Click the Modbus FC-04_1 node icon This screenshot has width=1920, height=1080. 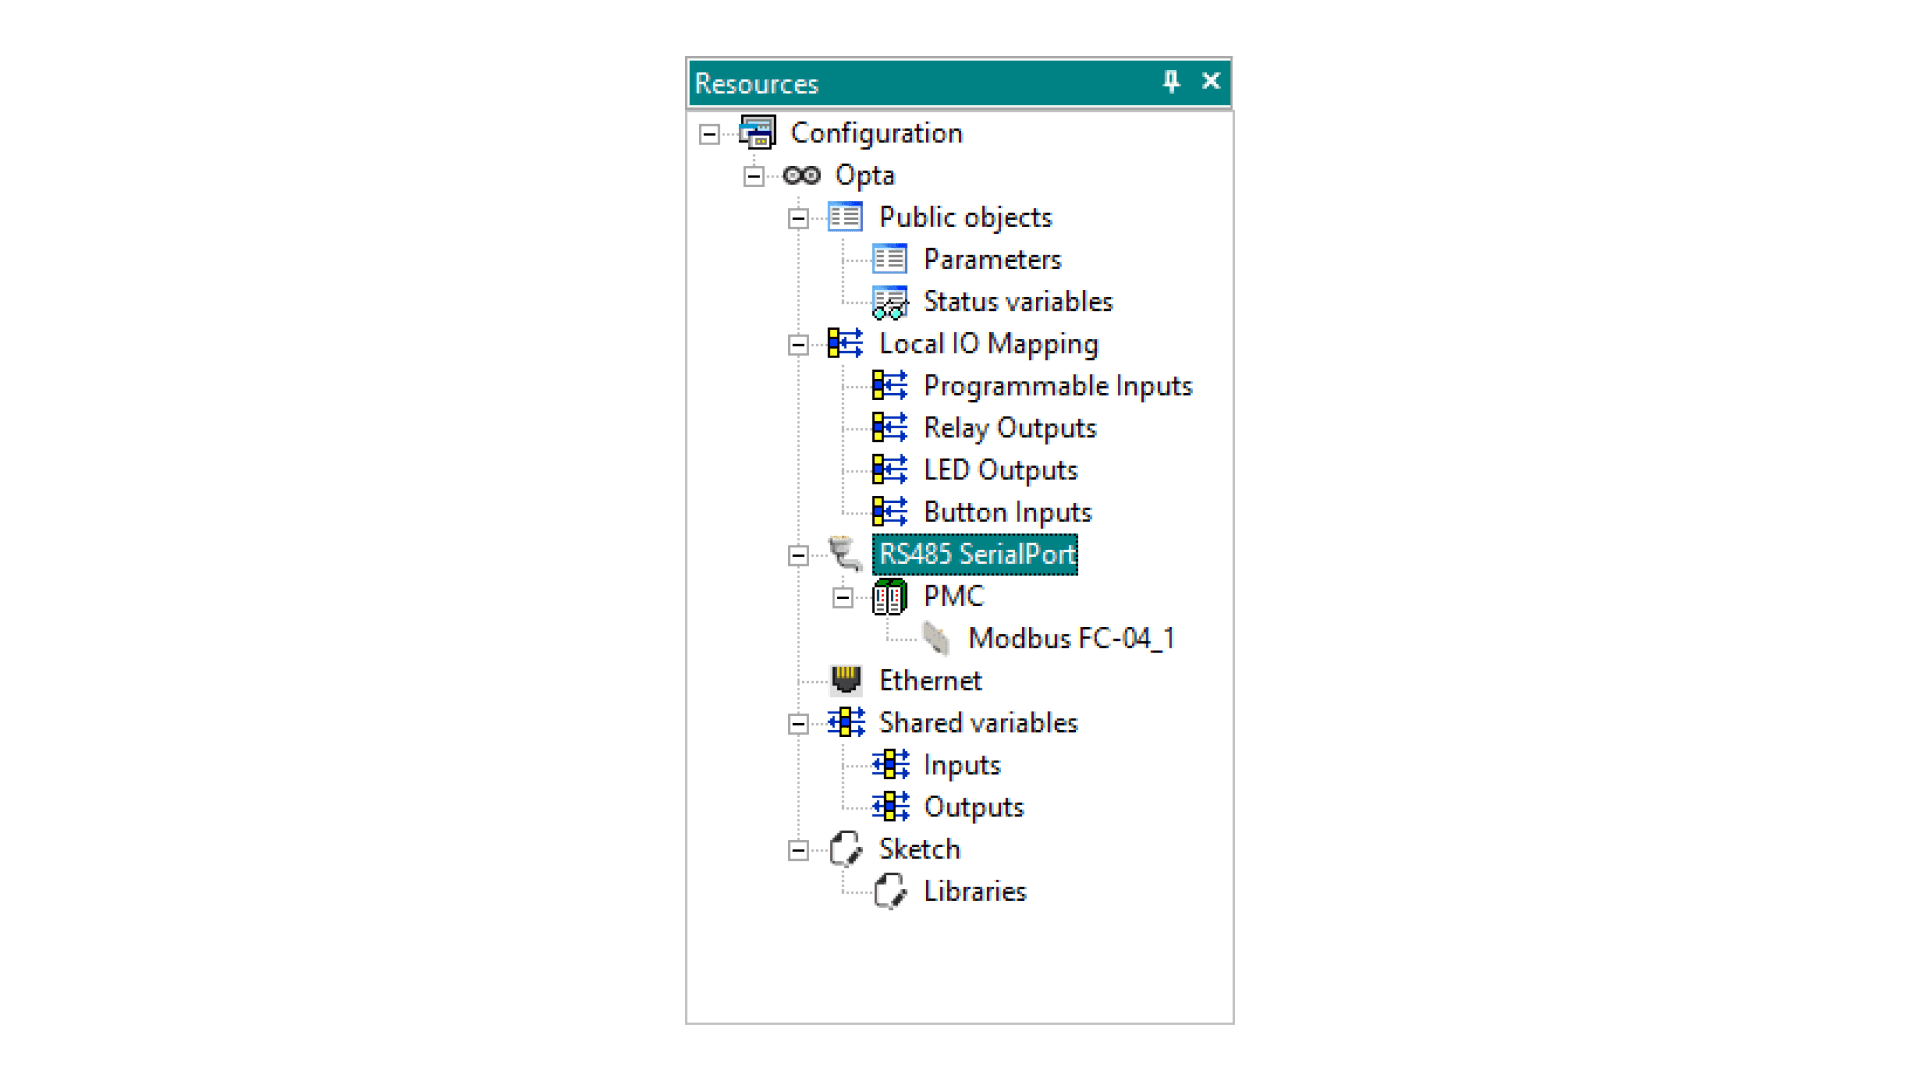tap(935, 638)
